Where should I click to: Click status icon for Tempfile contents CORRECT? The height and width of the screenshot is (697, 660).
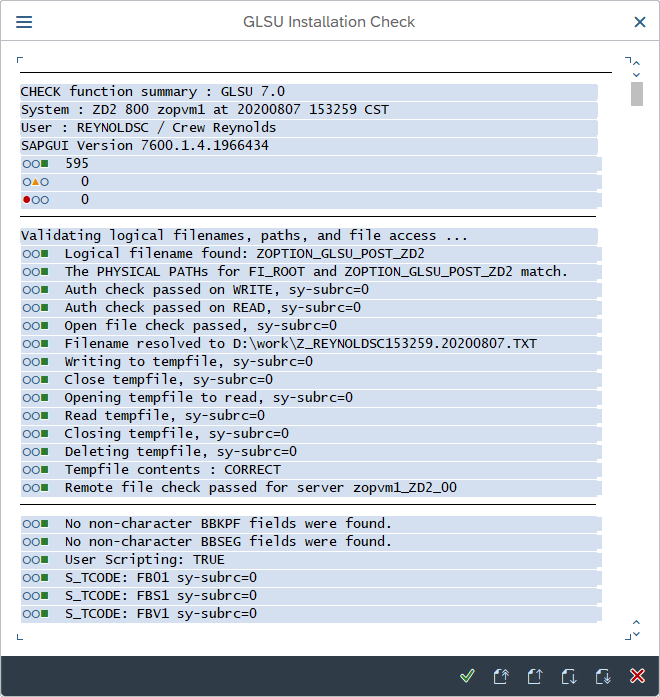(x=36, y=470)
